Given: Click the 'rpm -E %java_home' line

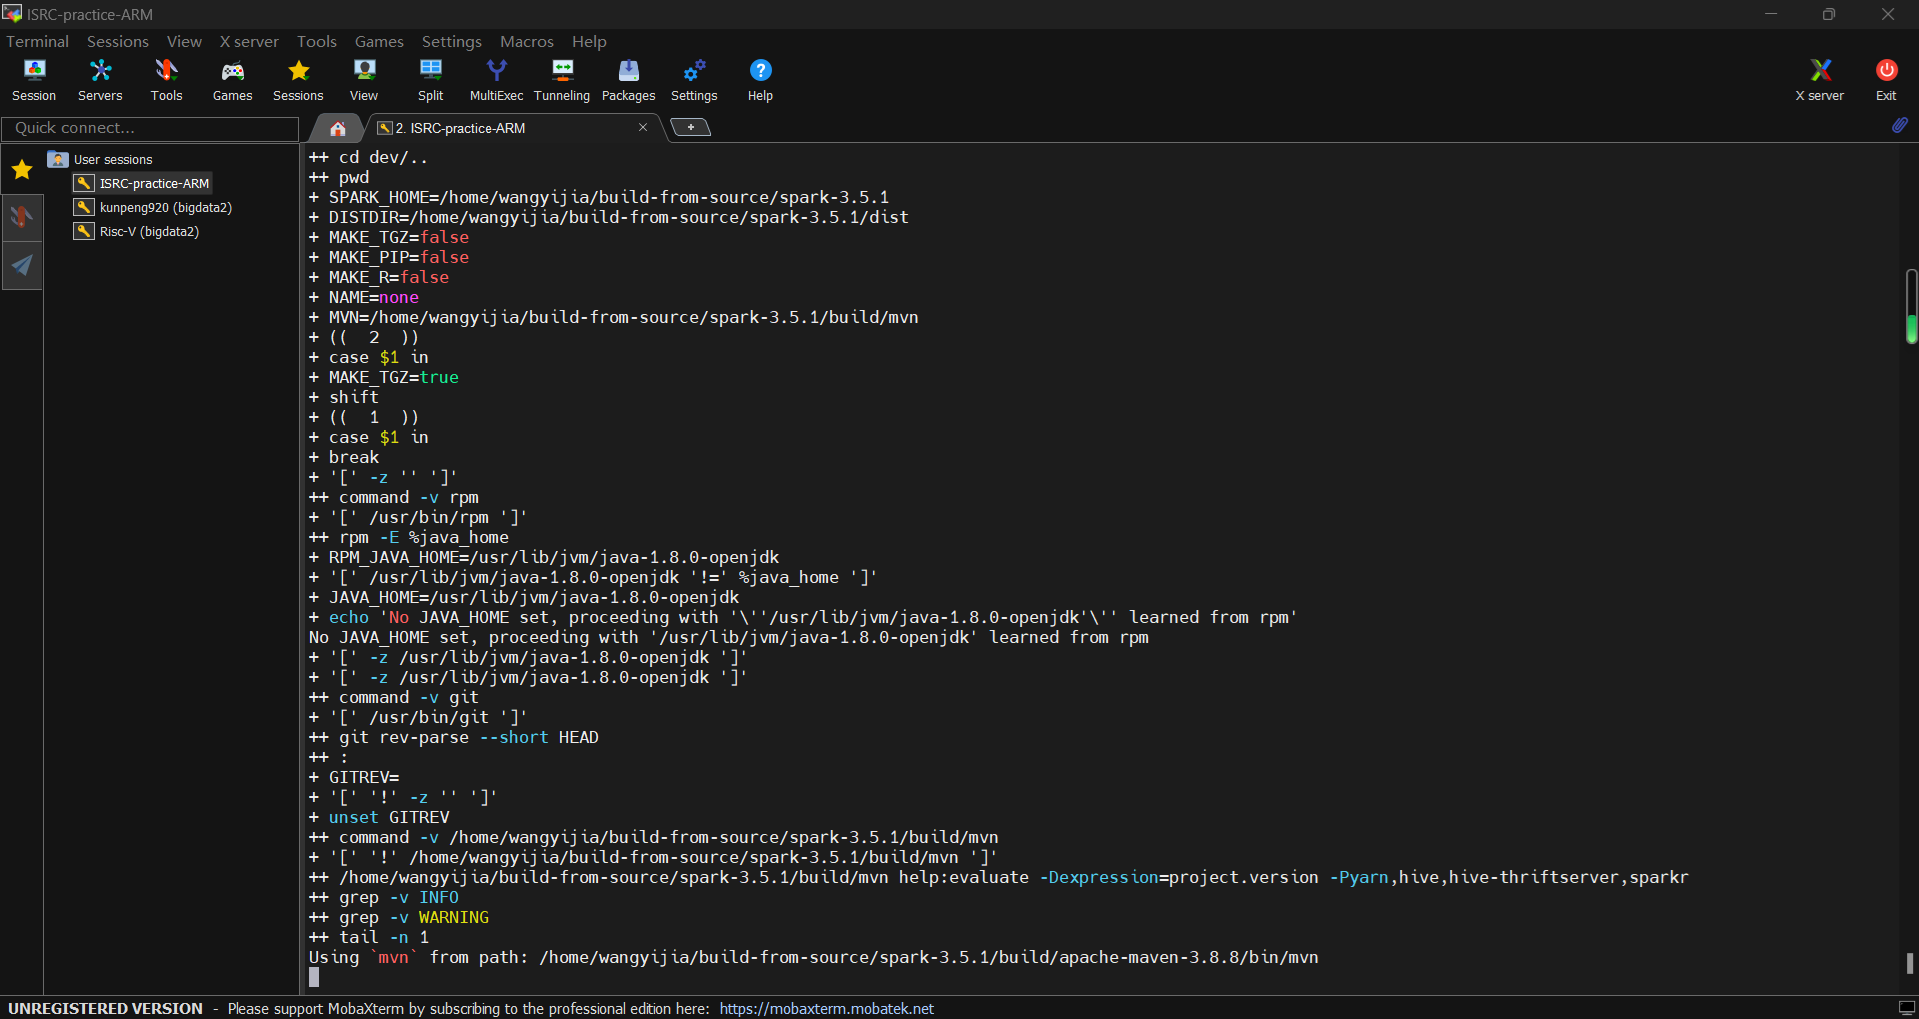Looking at the screenshot, I should 409,537.
